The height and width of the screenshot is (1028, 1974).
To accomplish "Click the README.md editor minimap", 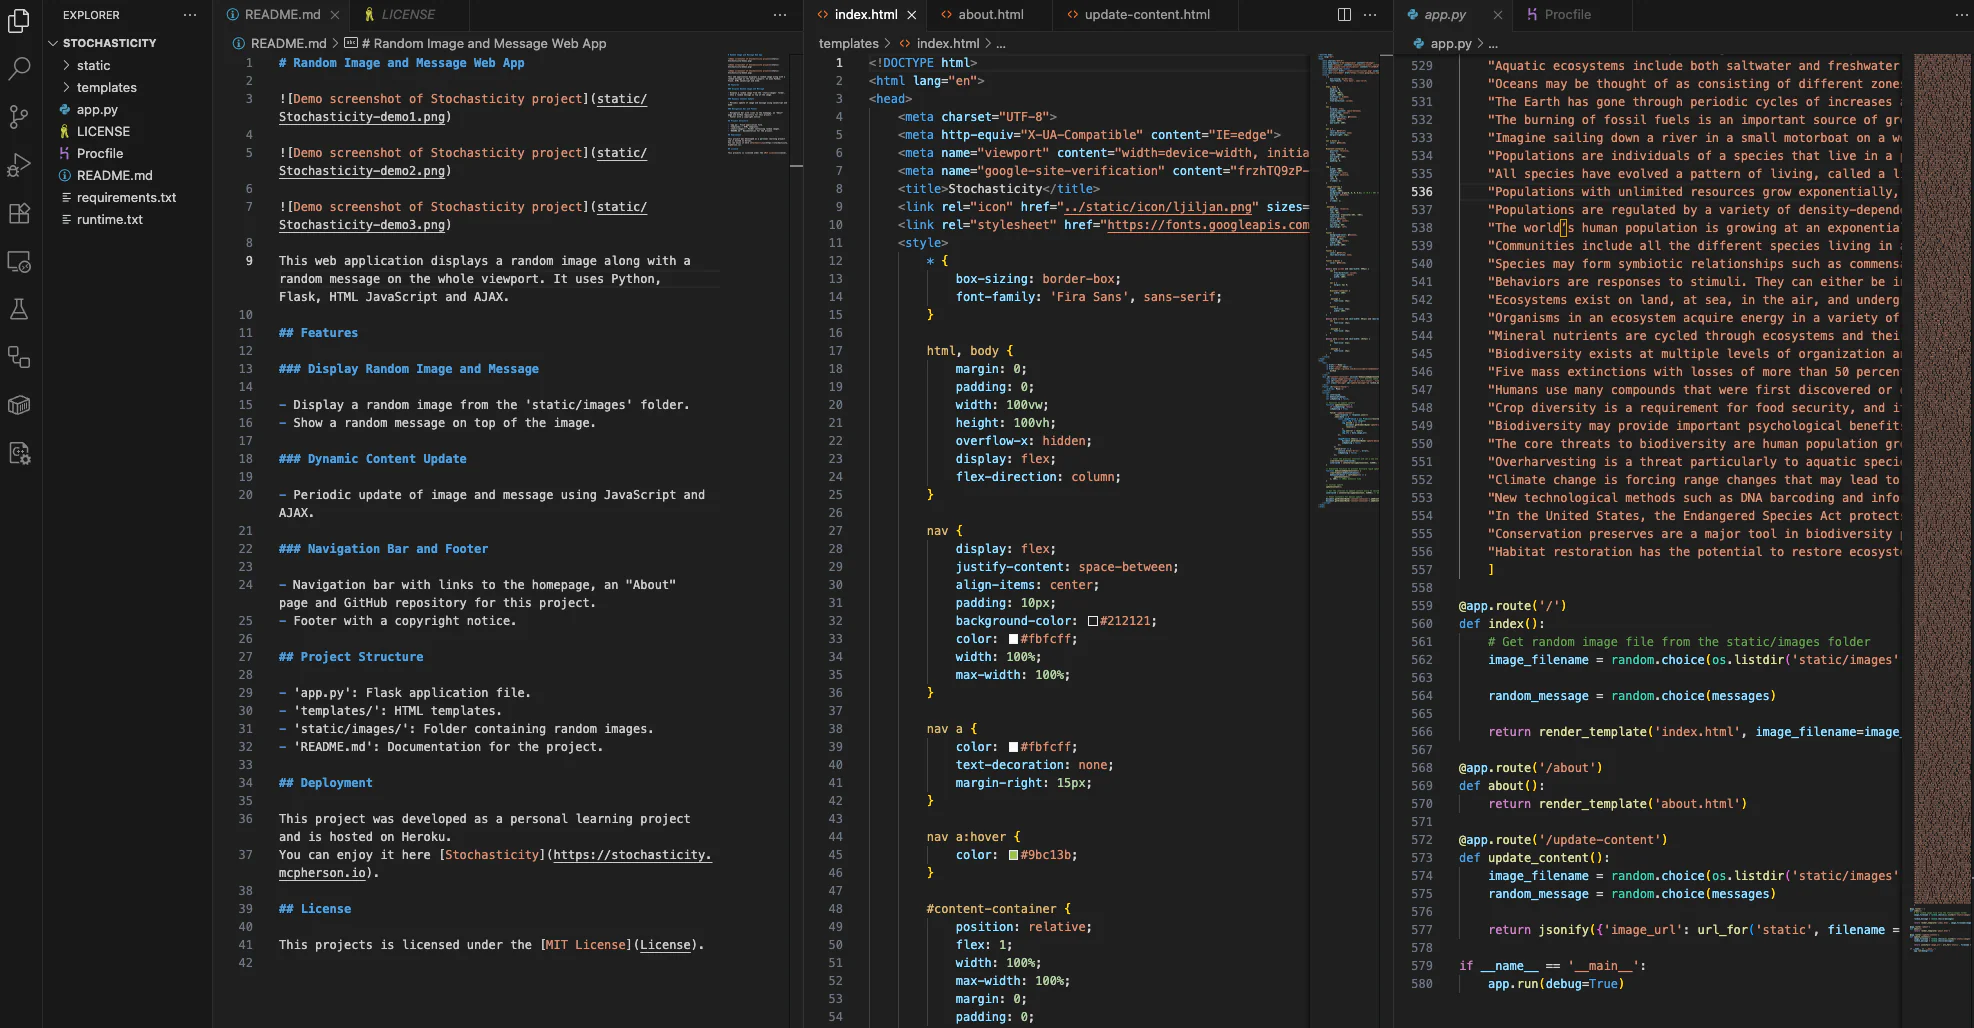I will pyautogui.click(x=757, y=104).
